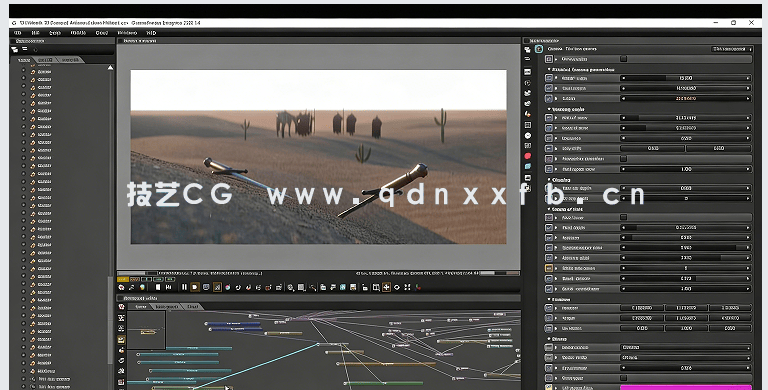Click the Eye distance slider showing 0.326

point(686,368)
